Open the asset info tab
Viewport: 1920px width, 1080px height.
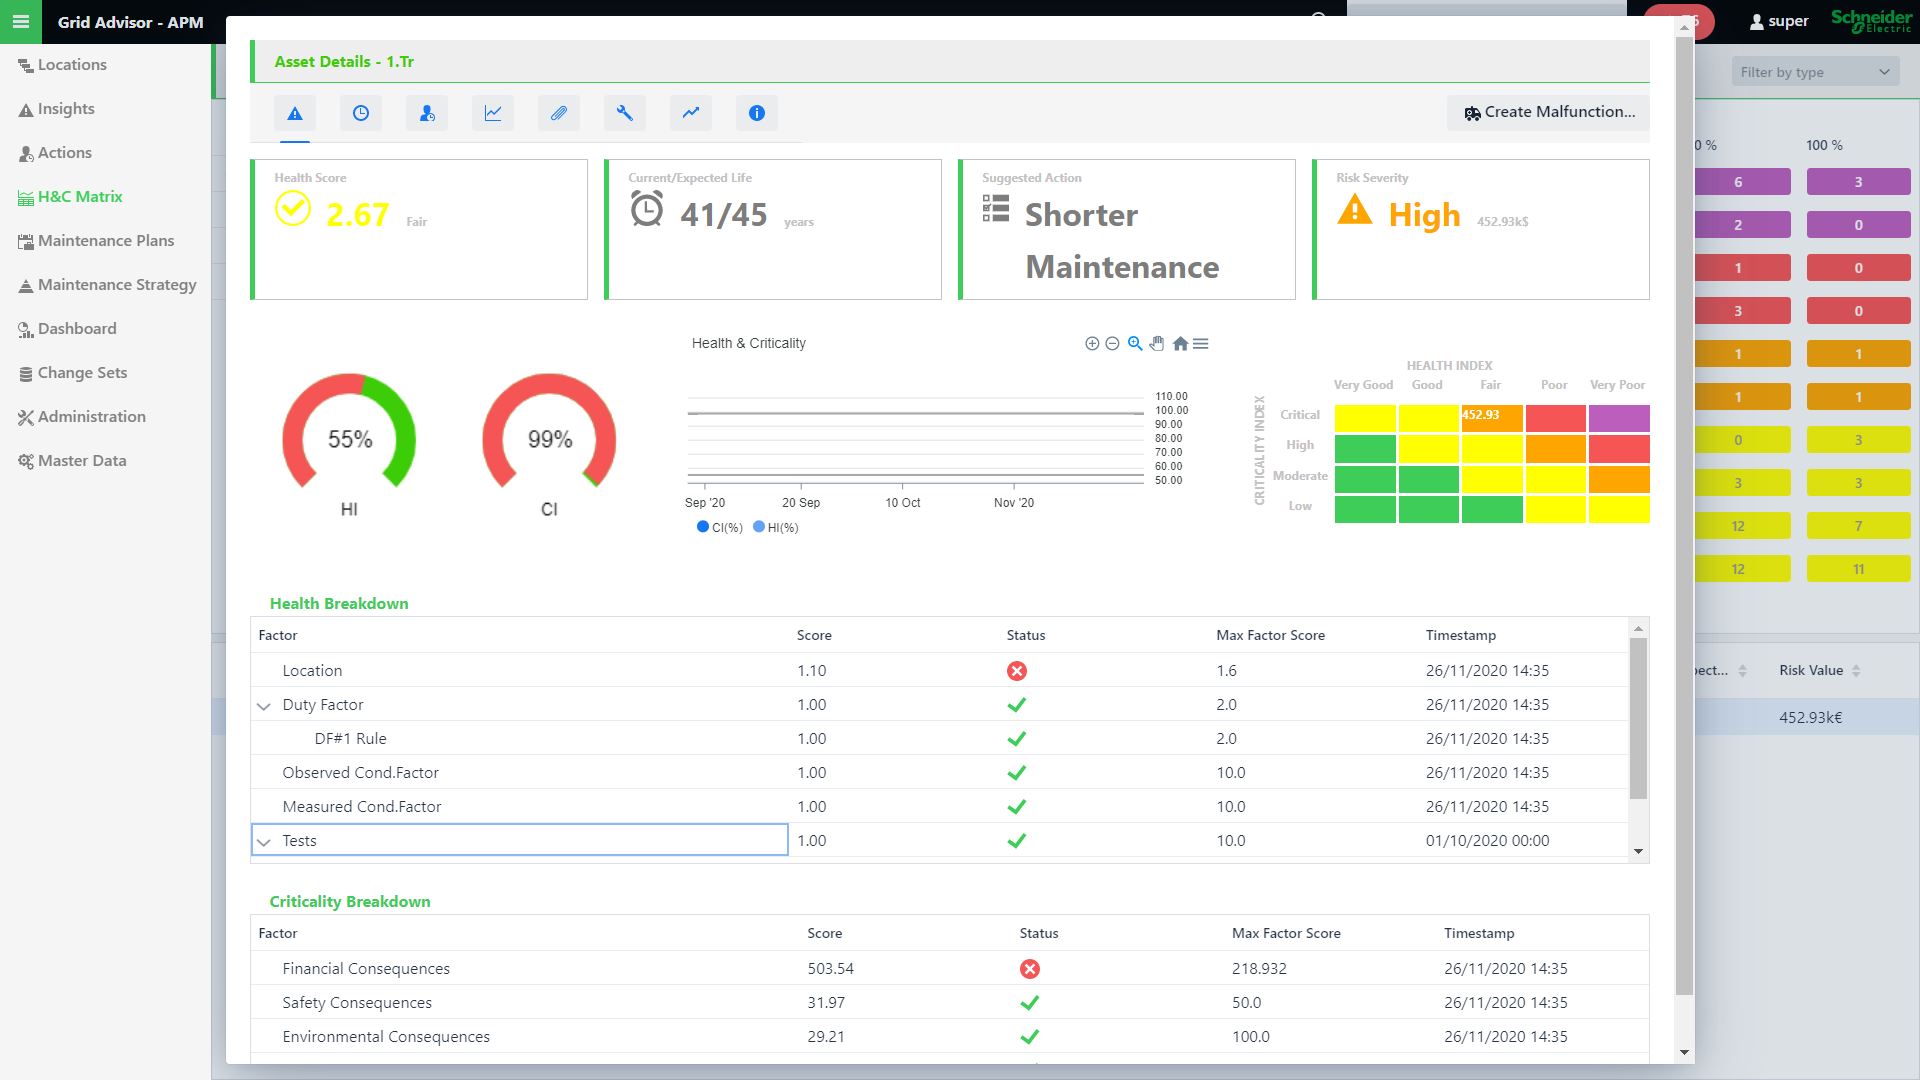coord(757,113)
